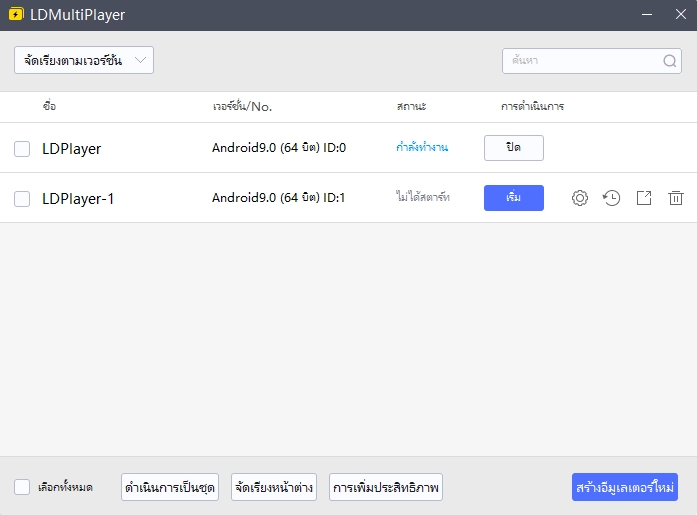Click Android9.0 (64 บิต) ID:0 text

(279, 148)
